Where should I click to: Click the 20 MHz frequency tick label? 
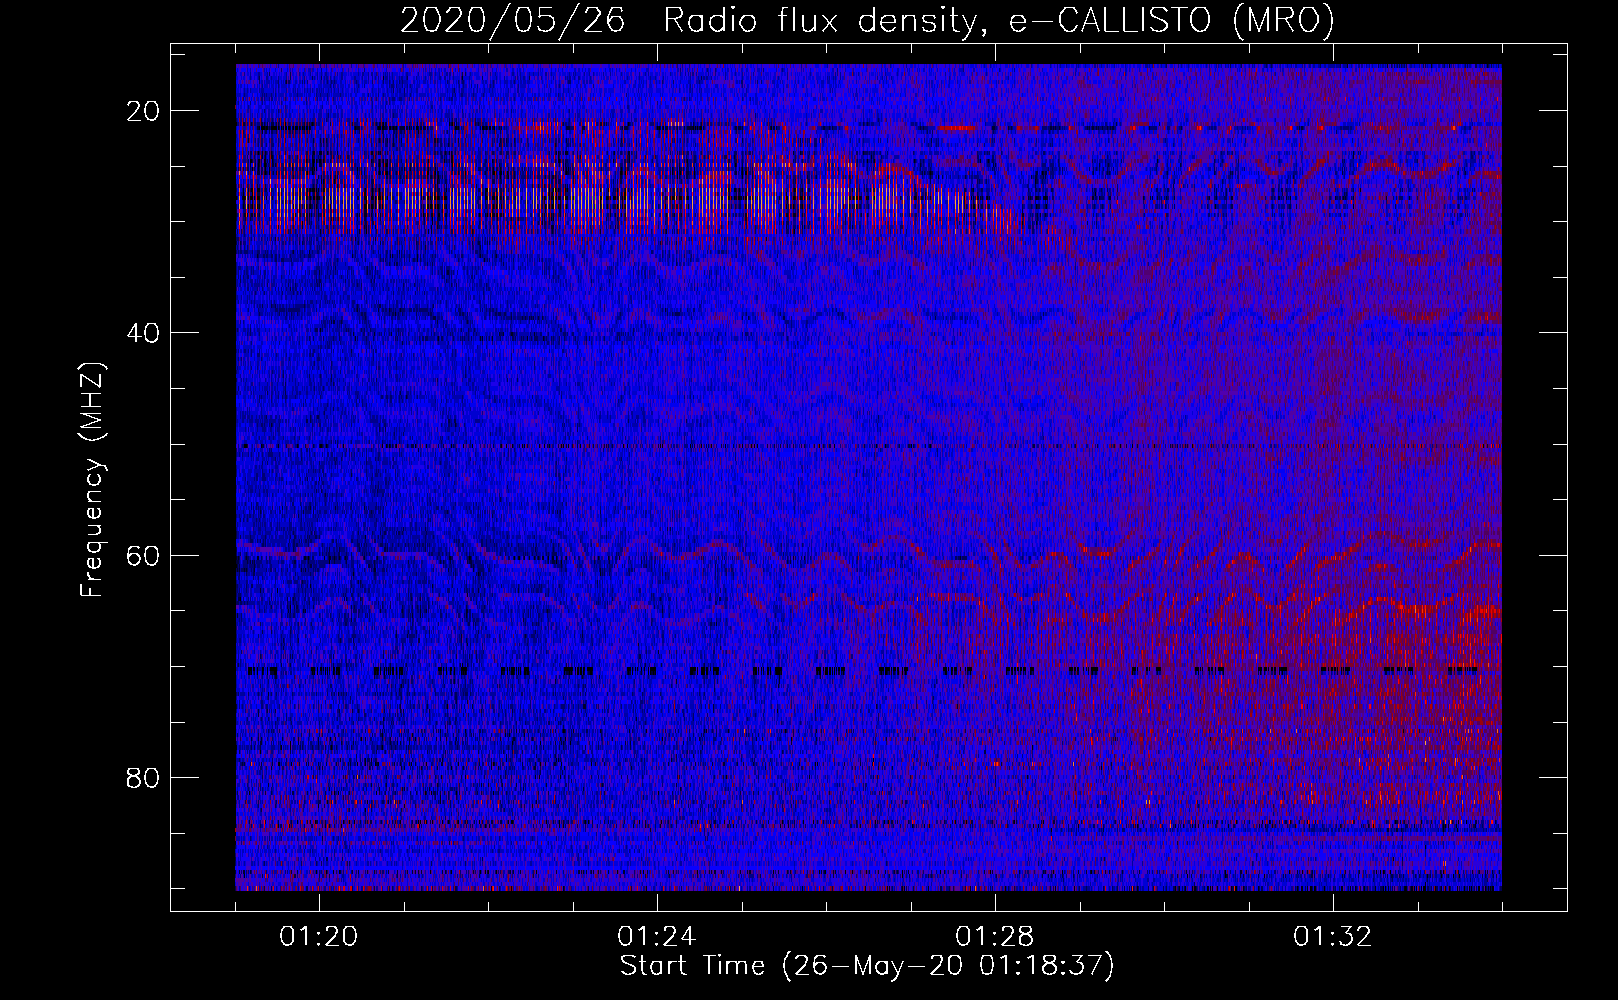pos(144,111)
